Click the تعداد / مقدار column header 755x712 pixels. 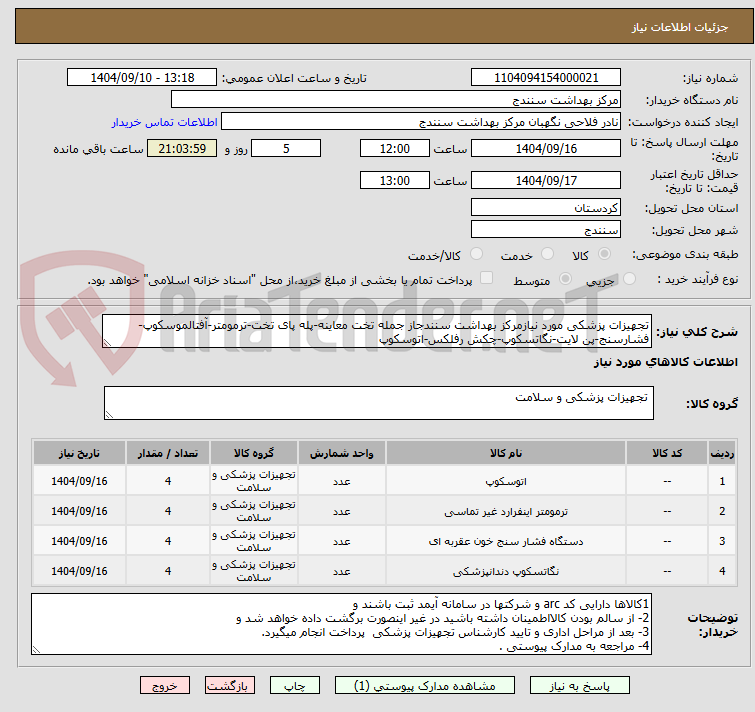168,453
